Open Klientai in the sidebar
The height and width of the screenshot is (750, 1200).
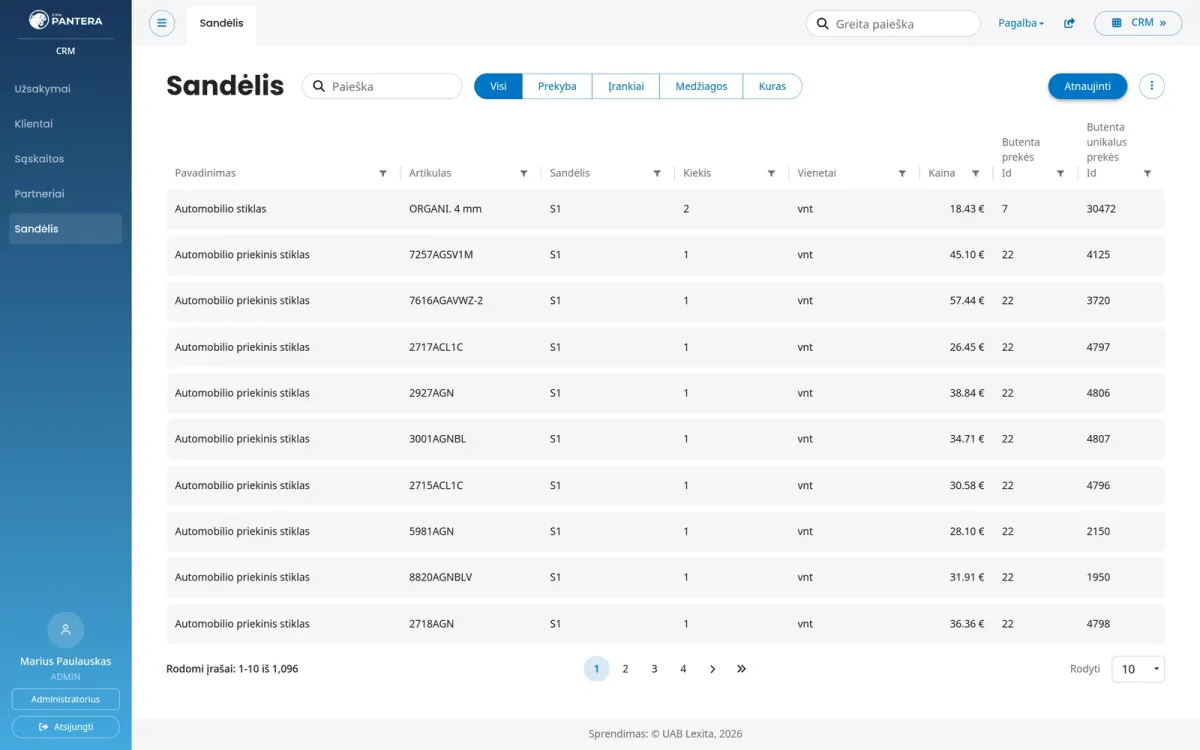(66, 124)
